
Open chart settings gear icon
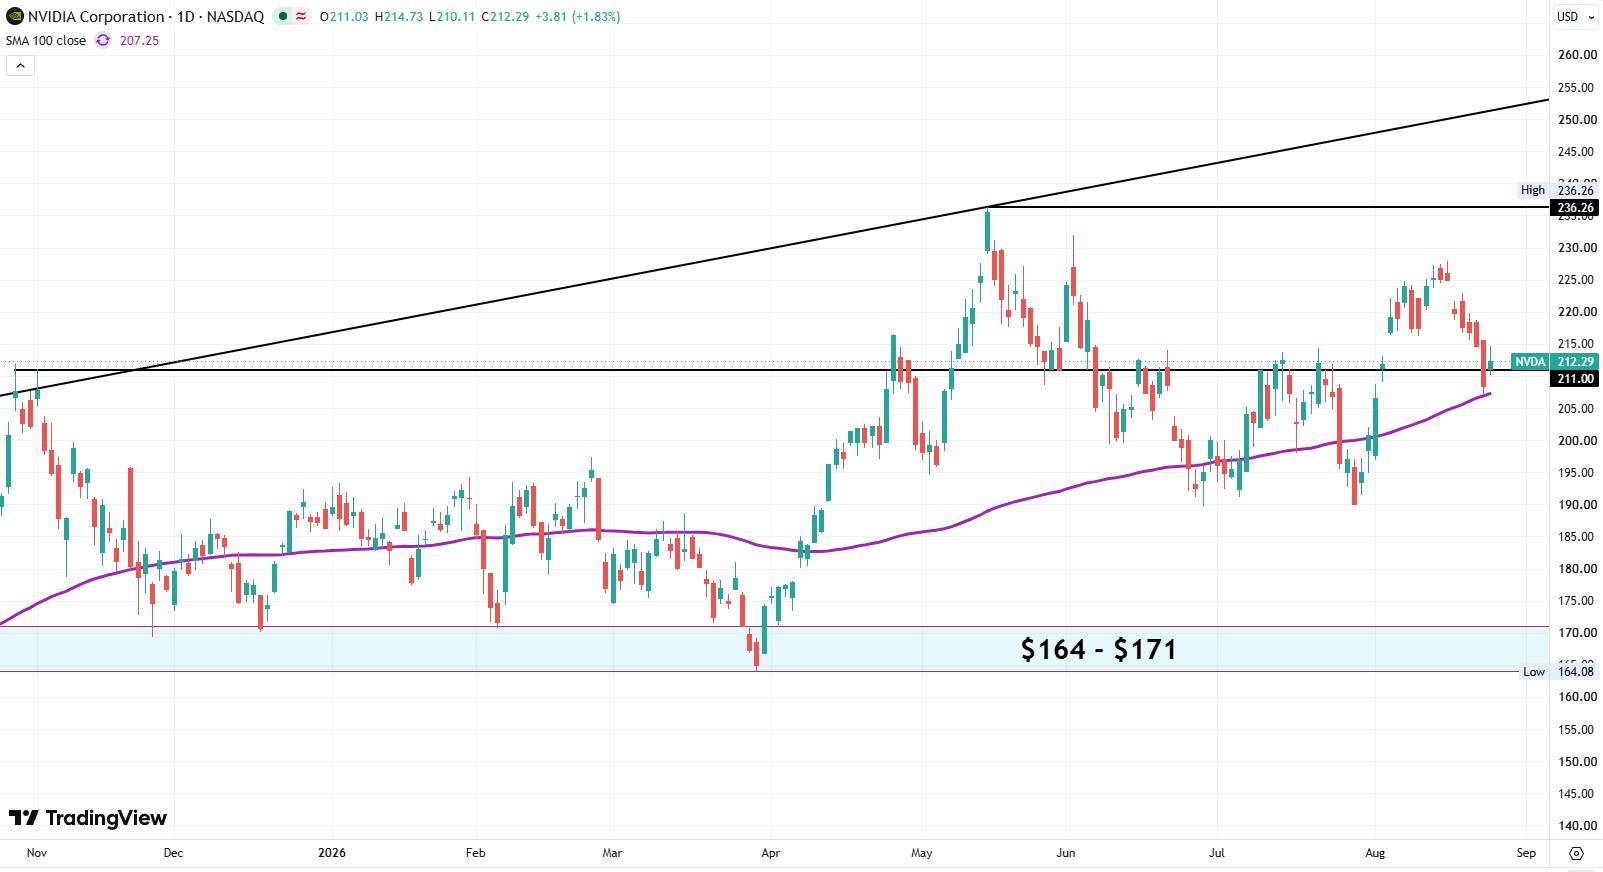[1576, 853]
